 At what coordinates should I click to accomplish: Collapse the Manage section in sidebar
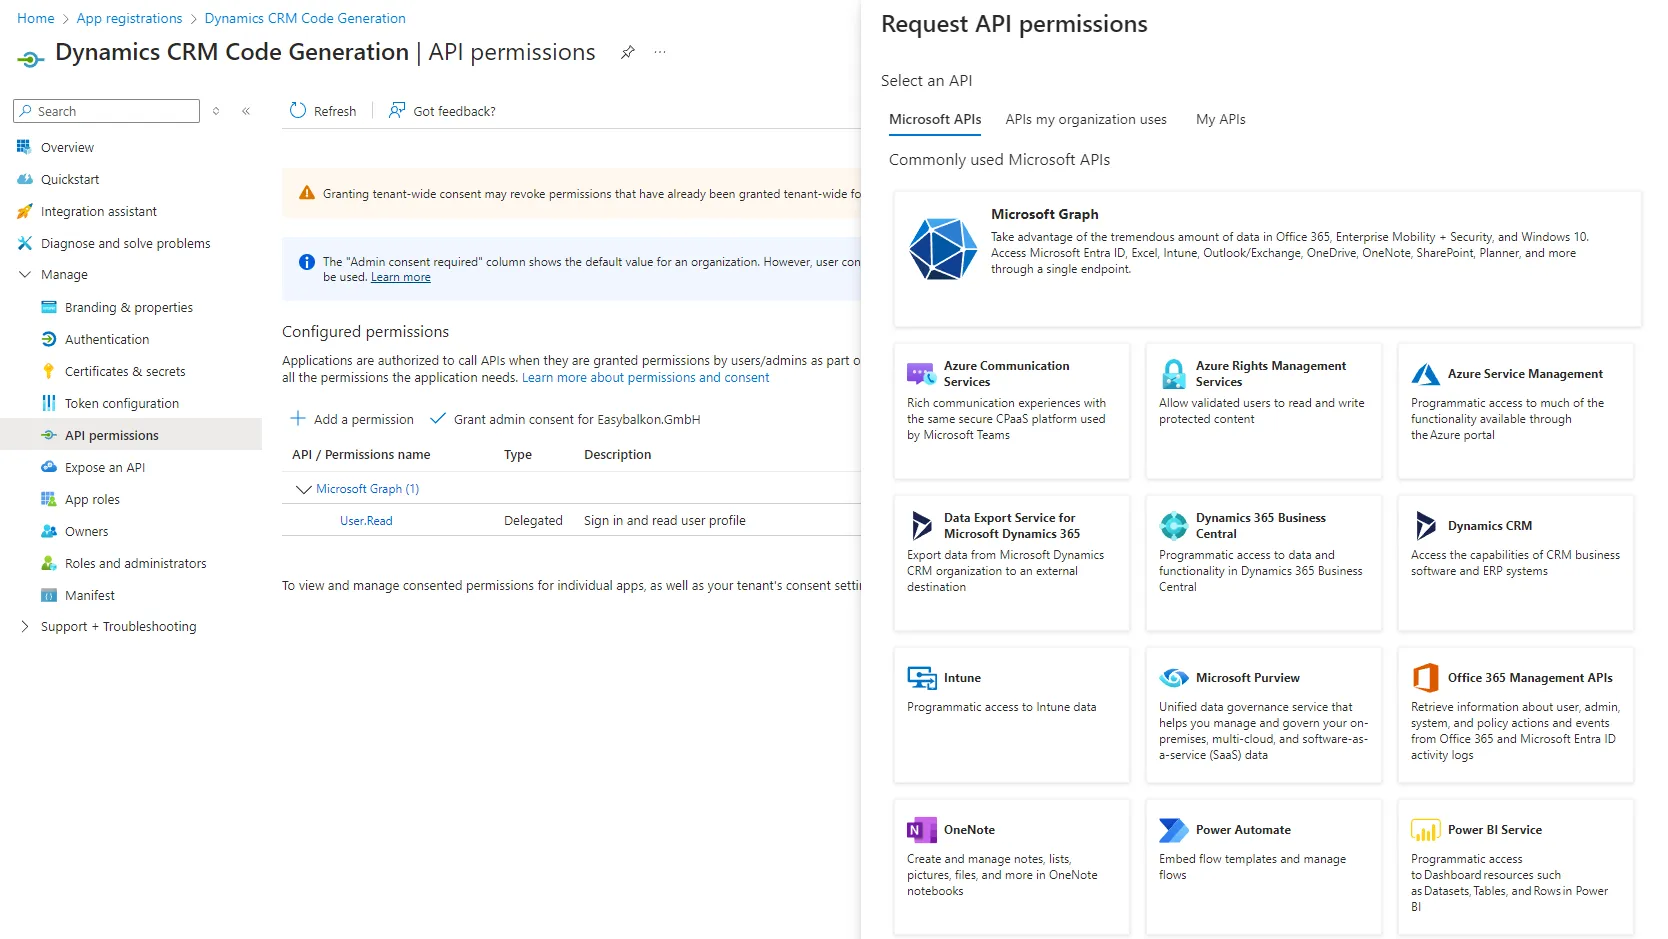tap(25, 274)
